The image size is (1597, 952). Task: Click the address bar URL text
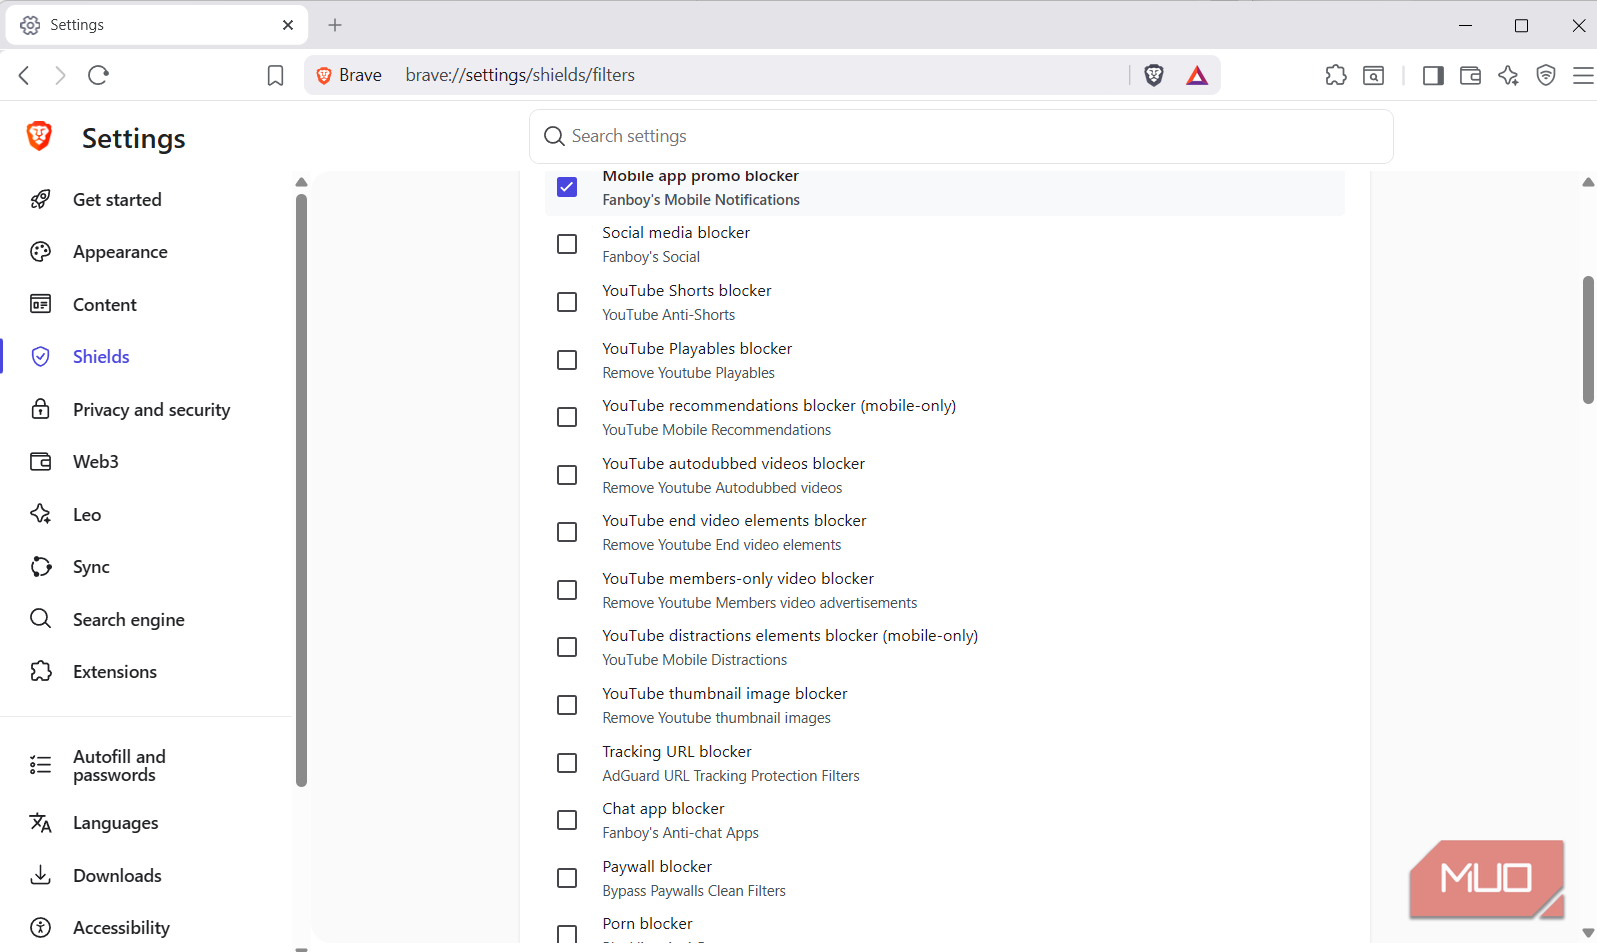520,75
